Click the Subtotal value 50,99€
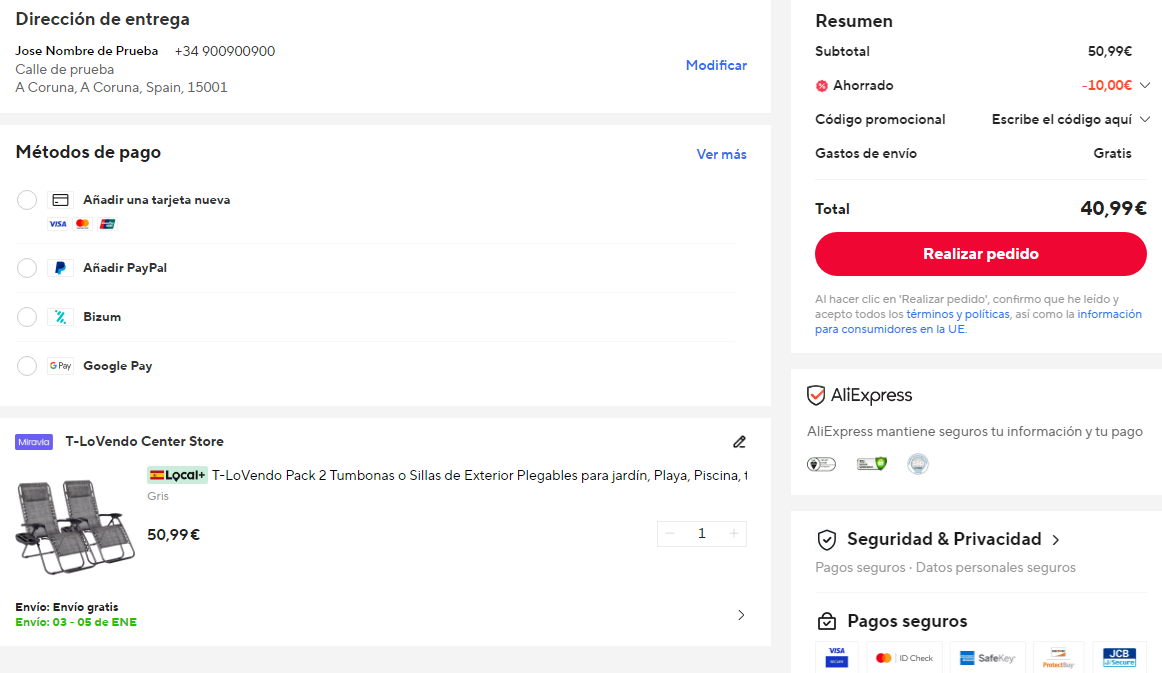Image resolution: width=1162 pixels, height=673 pixels. coord(1109,51)
